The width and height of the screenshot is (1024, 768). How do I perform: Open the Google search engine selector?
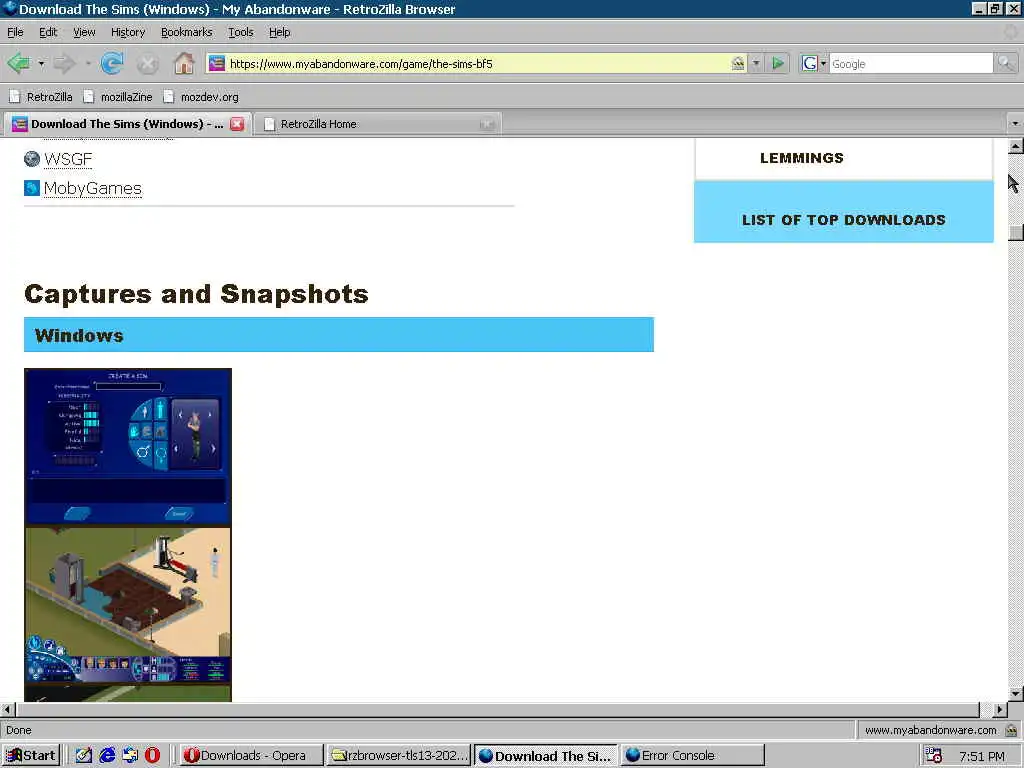814,63
